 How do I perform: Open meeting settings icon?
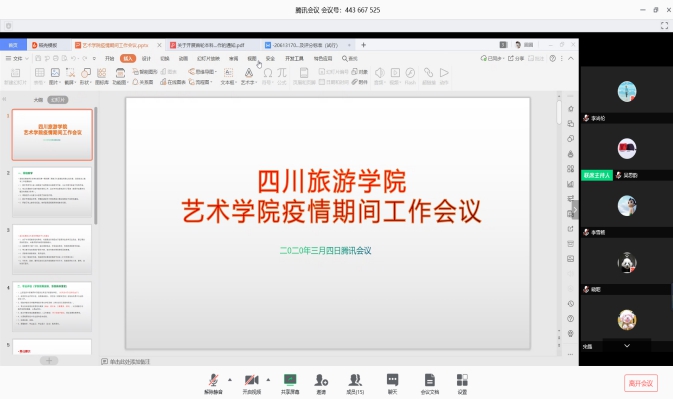[x=462, y=384]
